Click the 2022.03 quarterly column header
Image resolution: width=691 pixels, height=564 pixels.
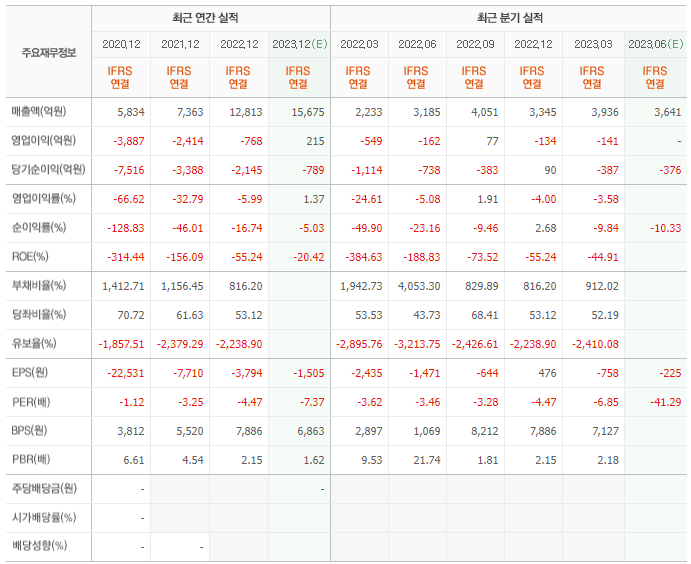359,44
